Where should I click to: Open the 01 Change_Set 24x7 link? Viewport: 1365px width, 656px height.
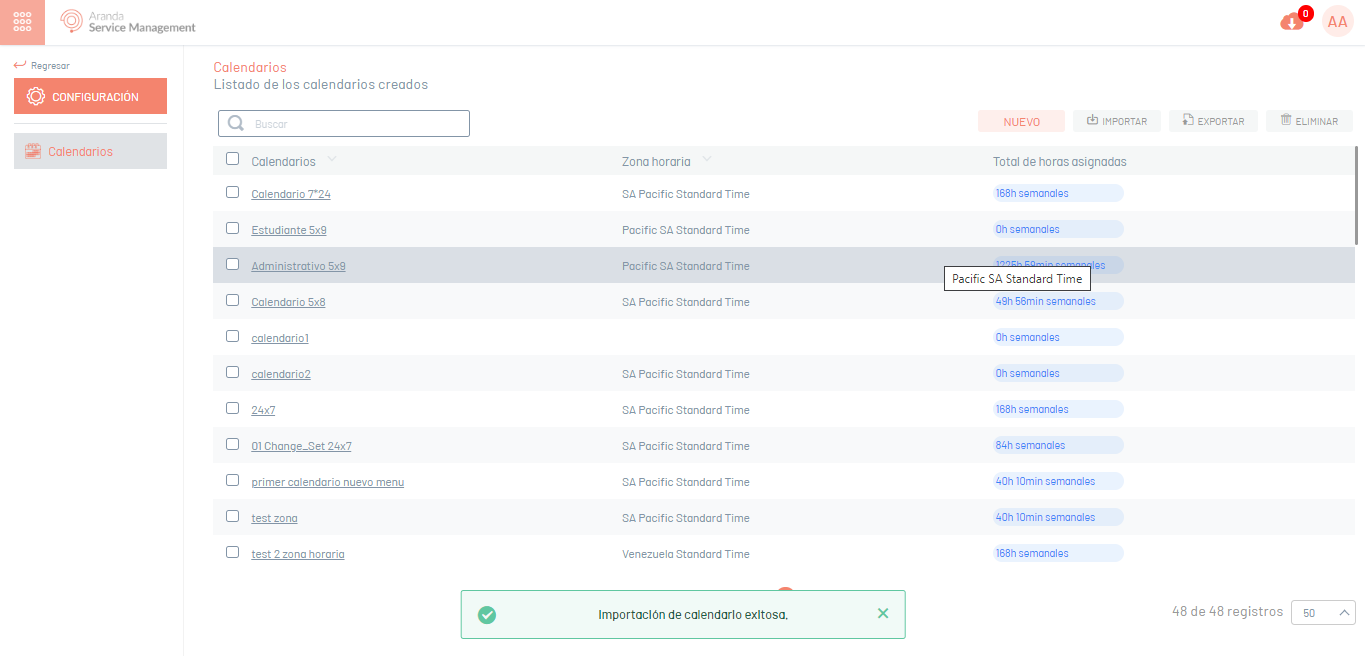301,446
